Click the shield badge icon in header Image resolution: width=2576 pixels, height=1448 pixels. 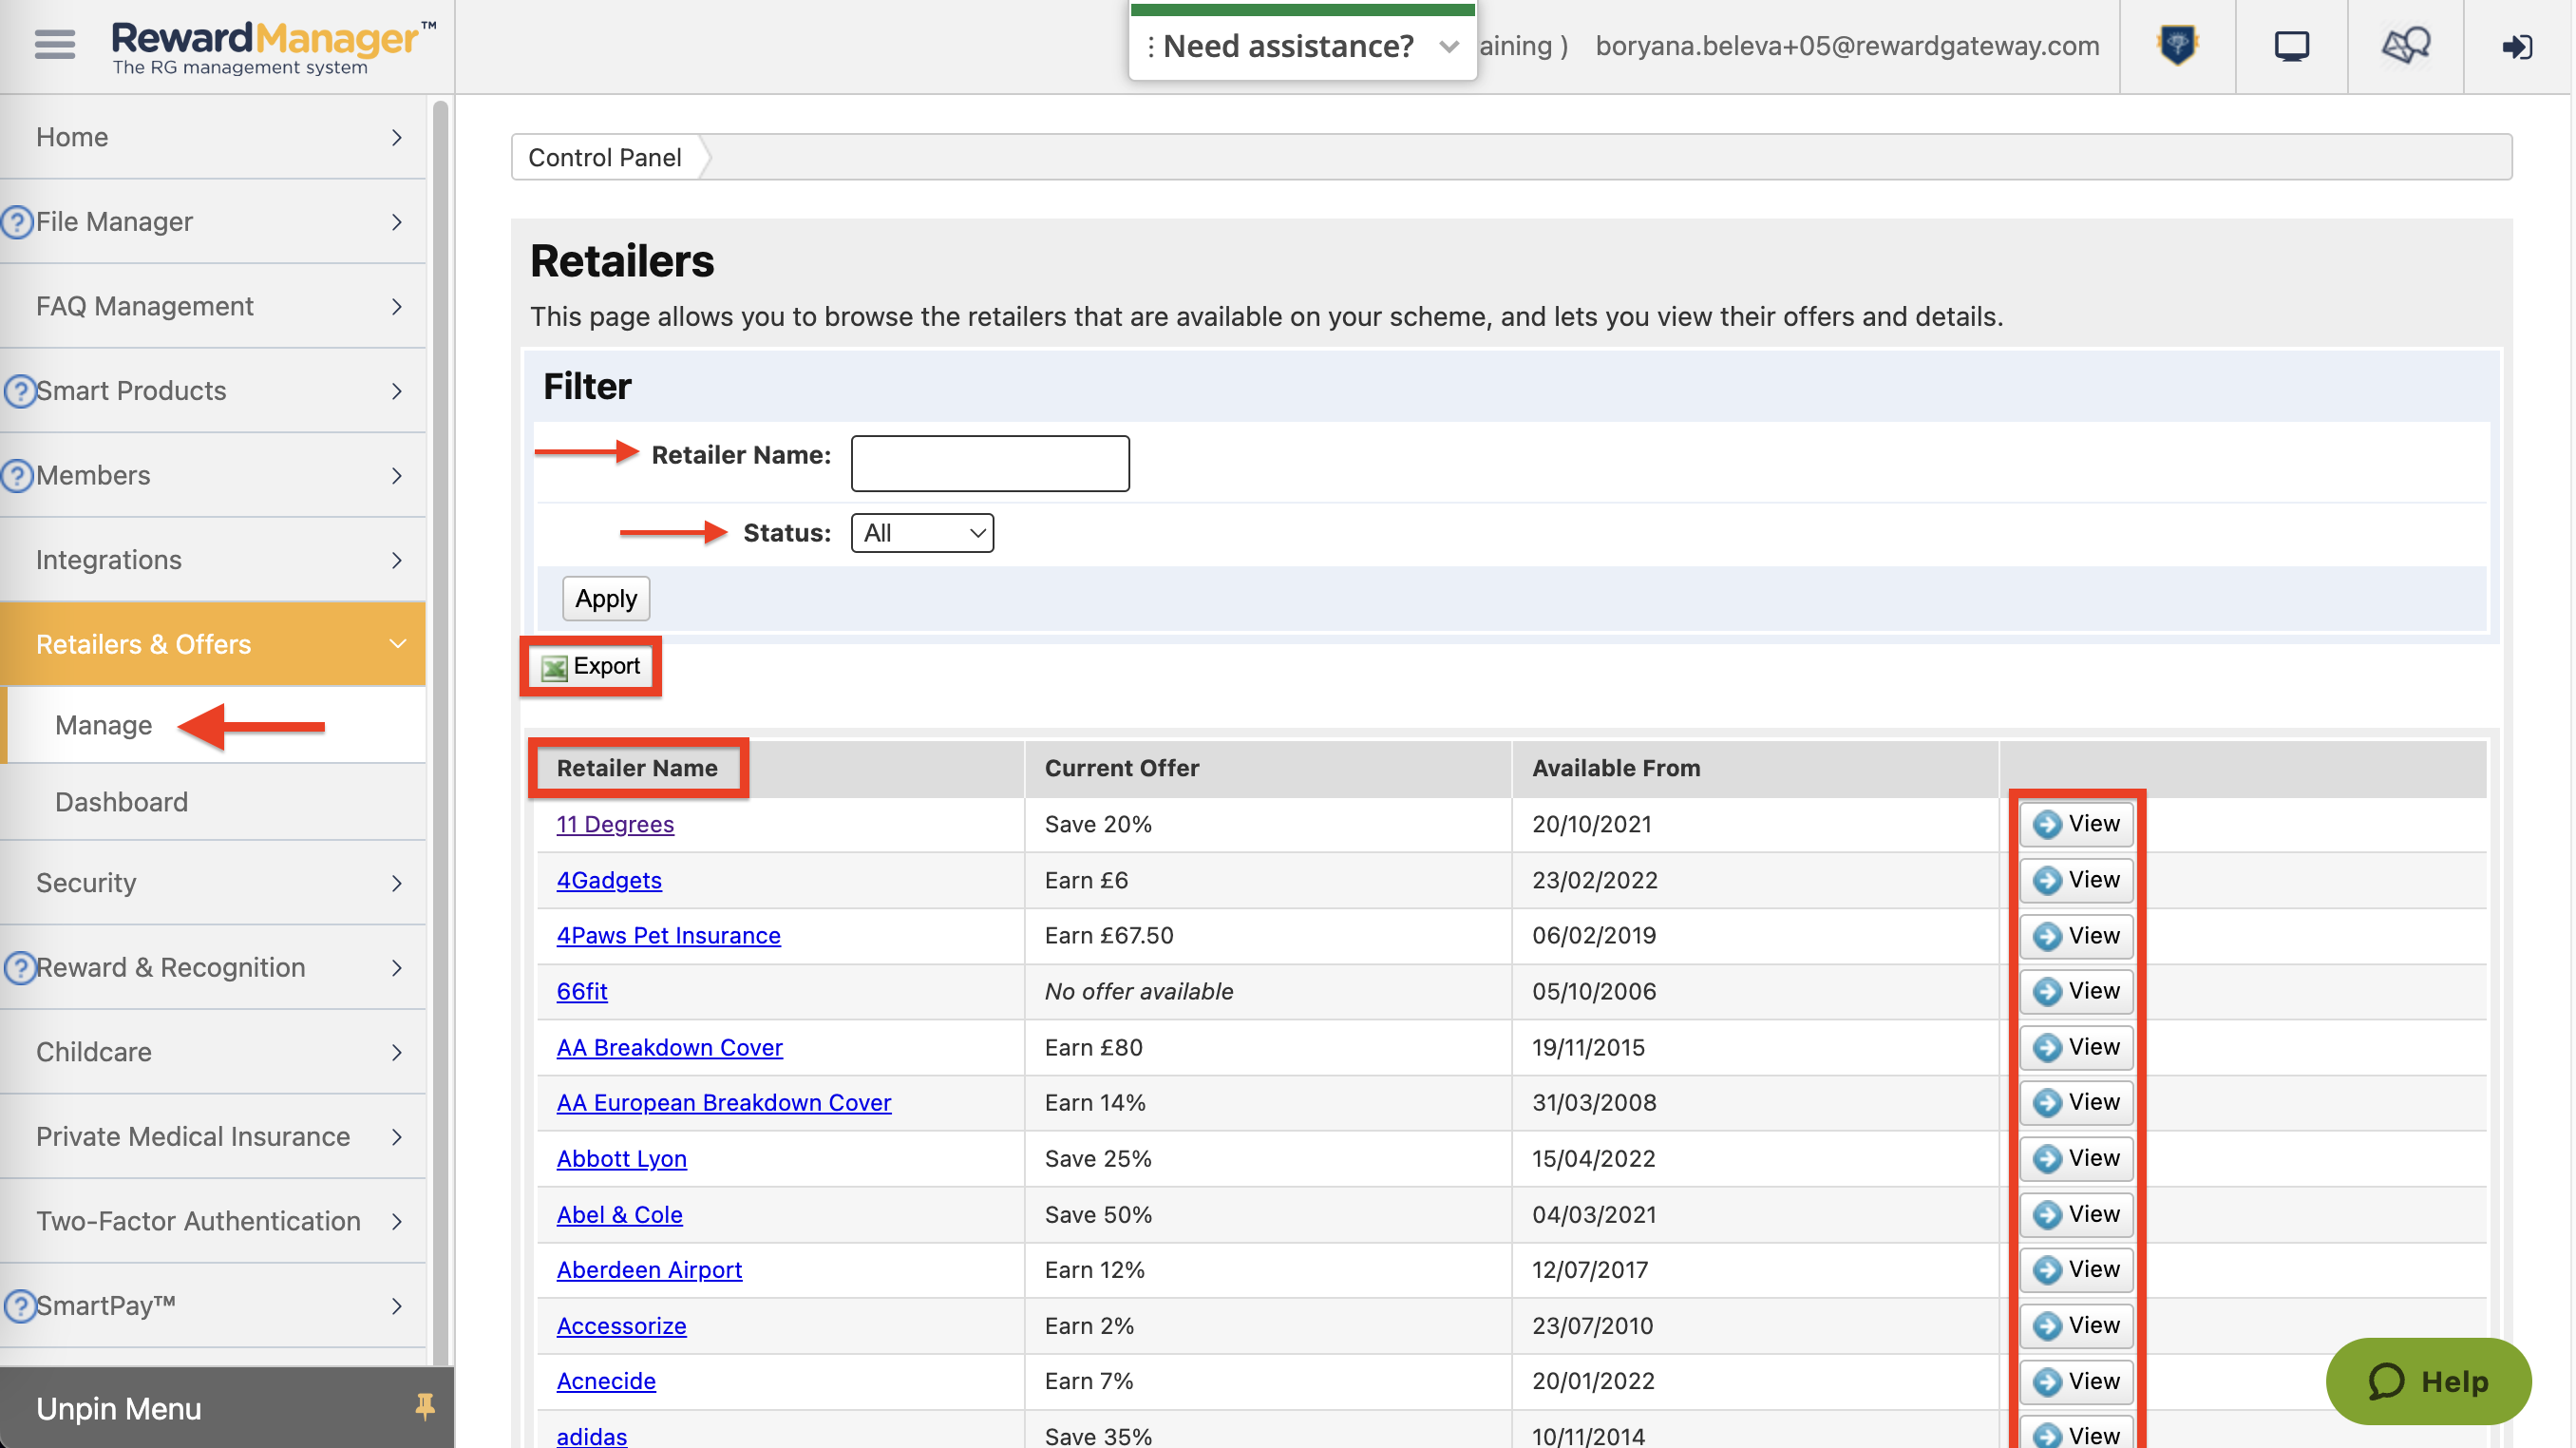2177,45
